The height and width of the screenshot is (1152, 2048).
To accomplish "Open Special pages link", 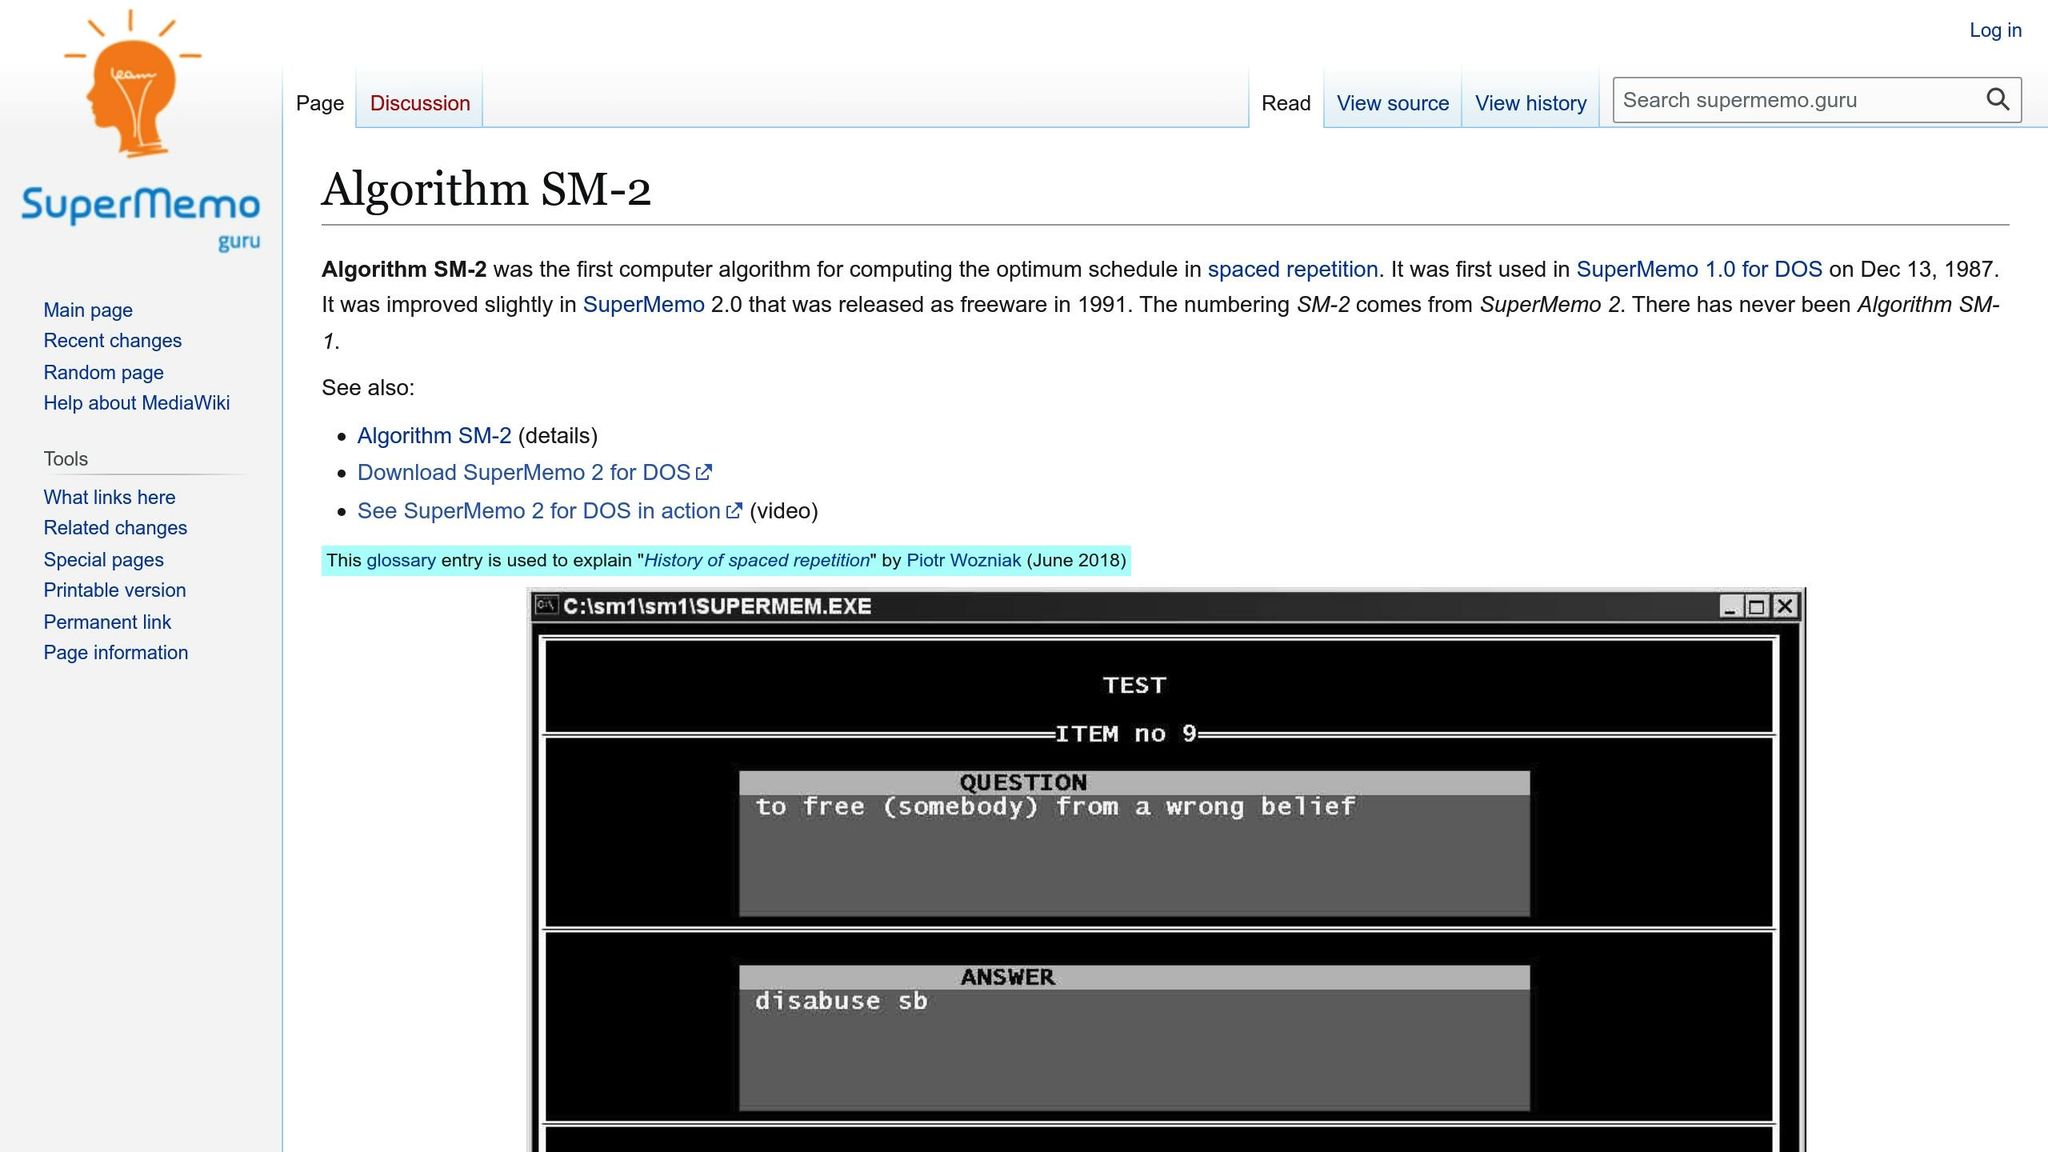I will 103,560.
